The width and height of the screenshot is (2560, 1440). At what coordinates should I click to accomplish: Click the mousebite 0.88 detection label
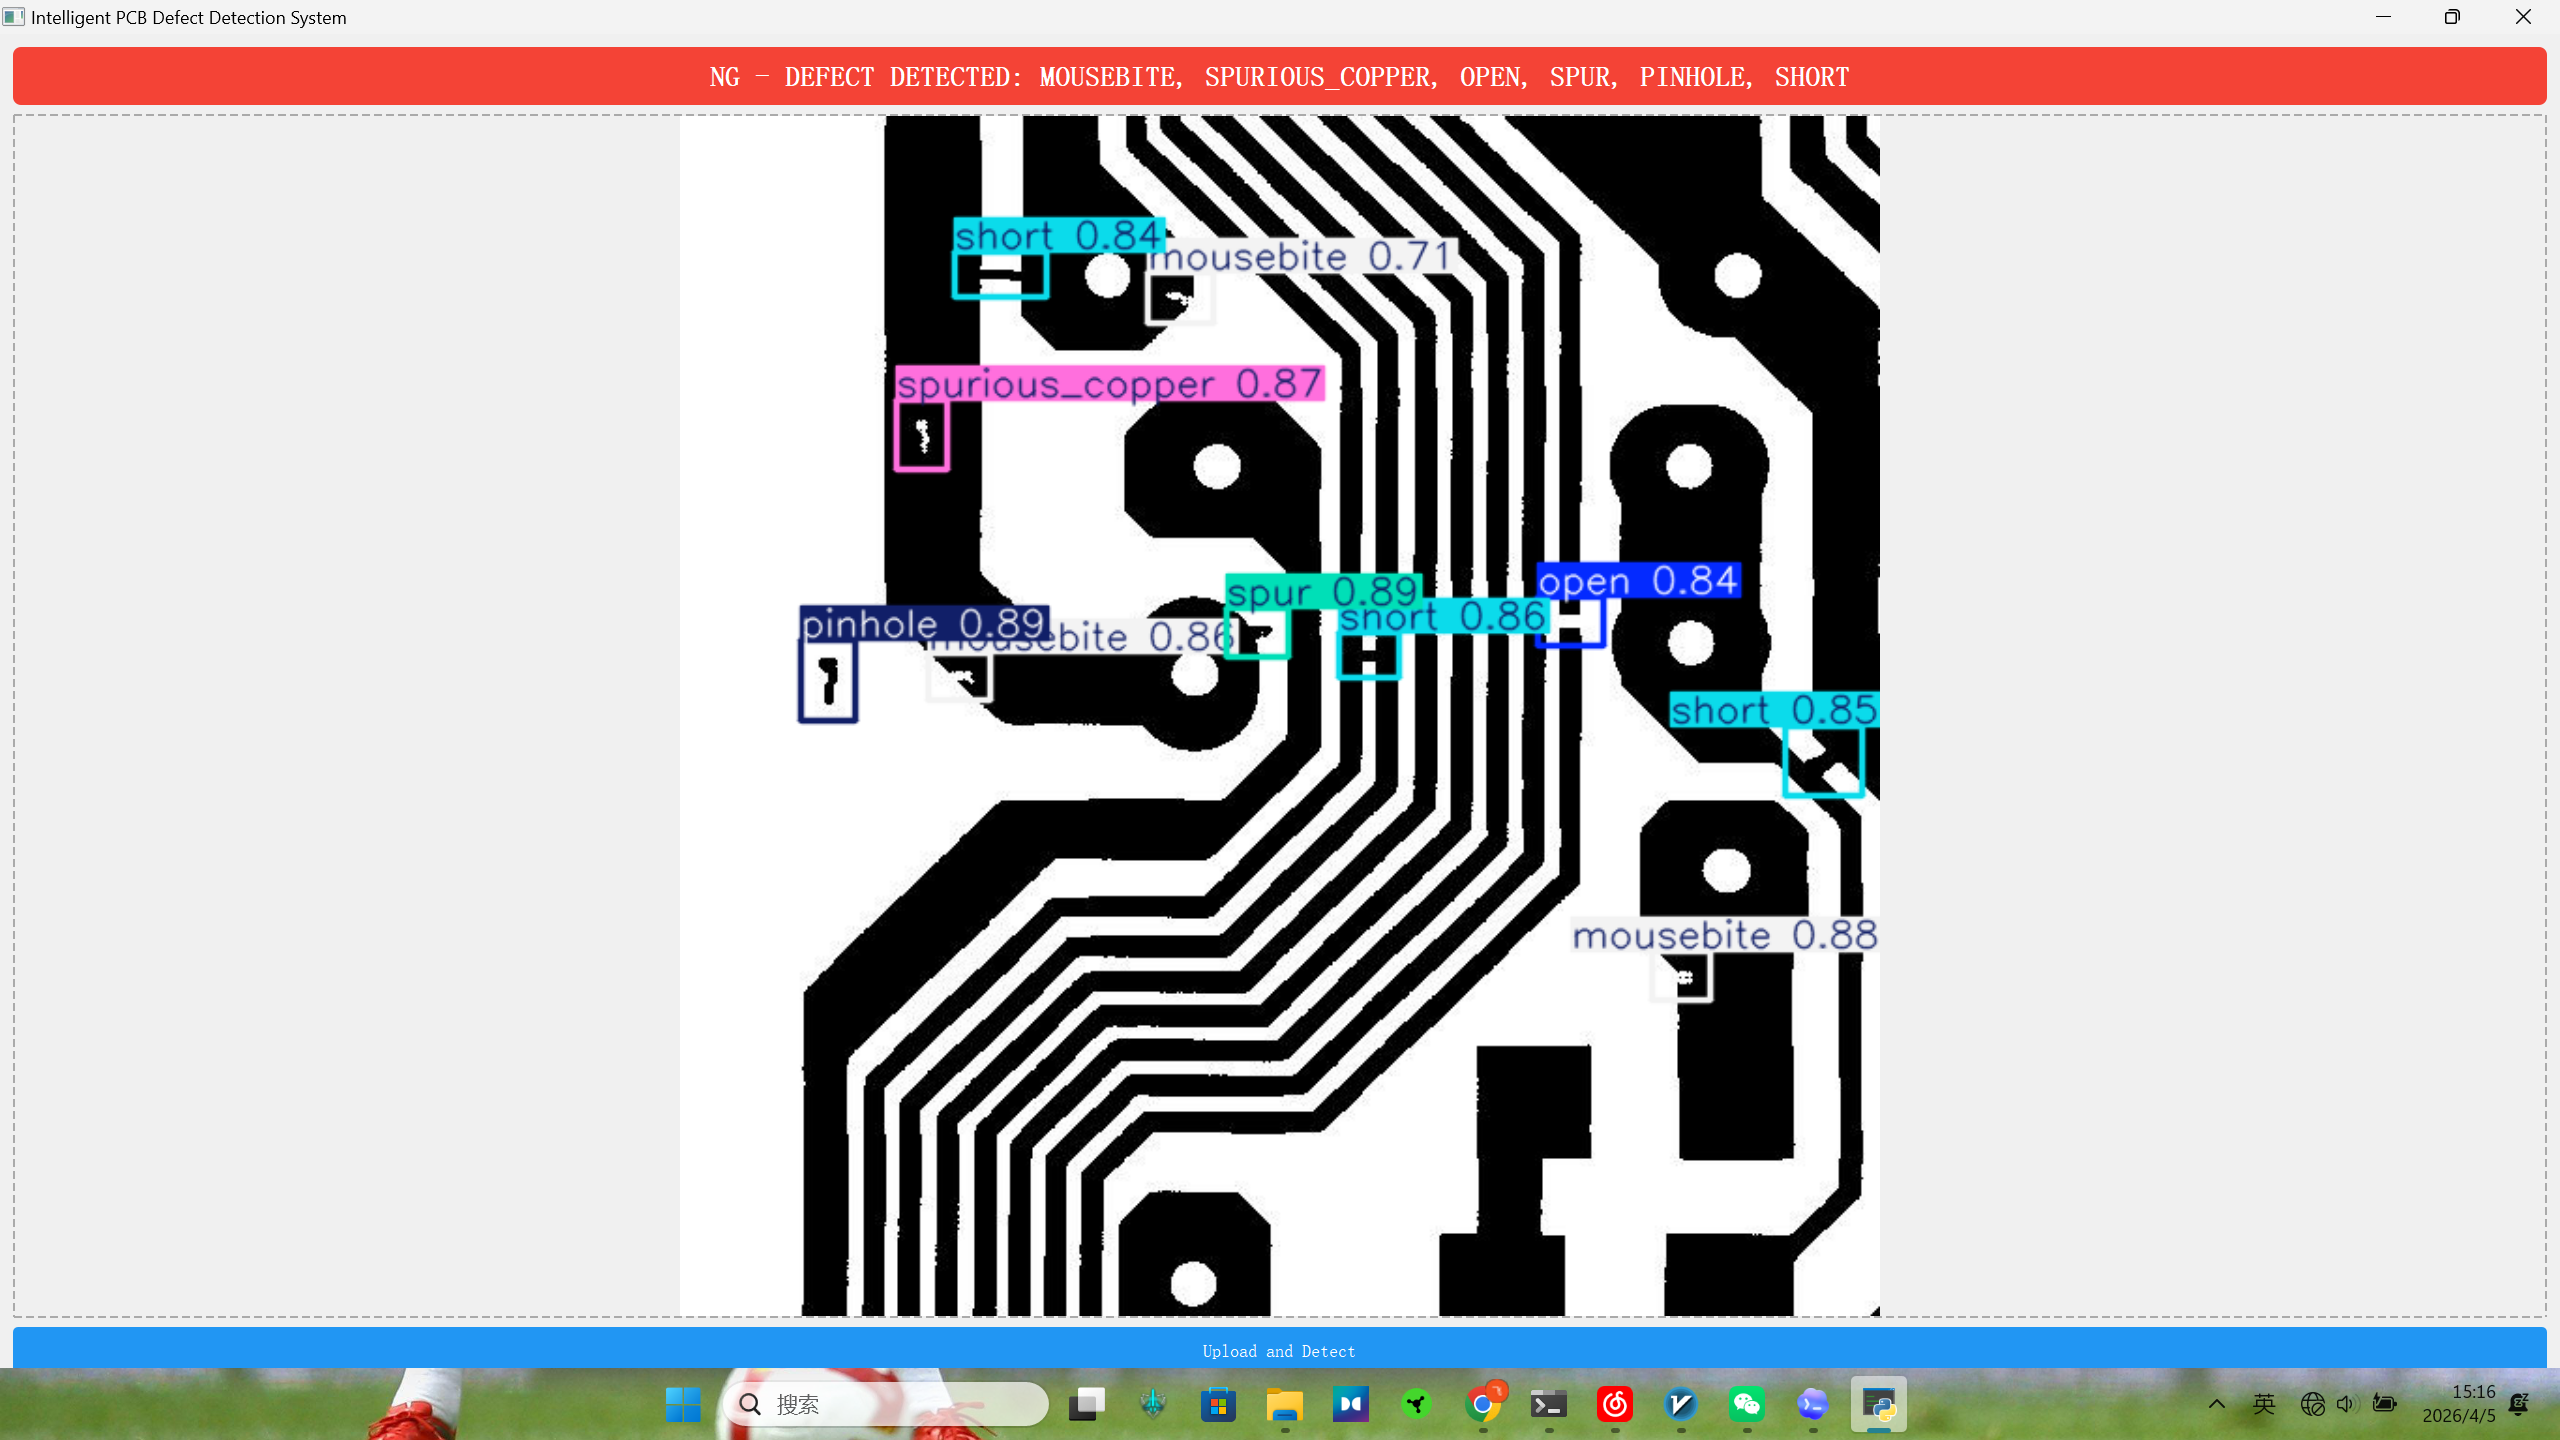coord(1724,936)
